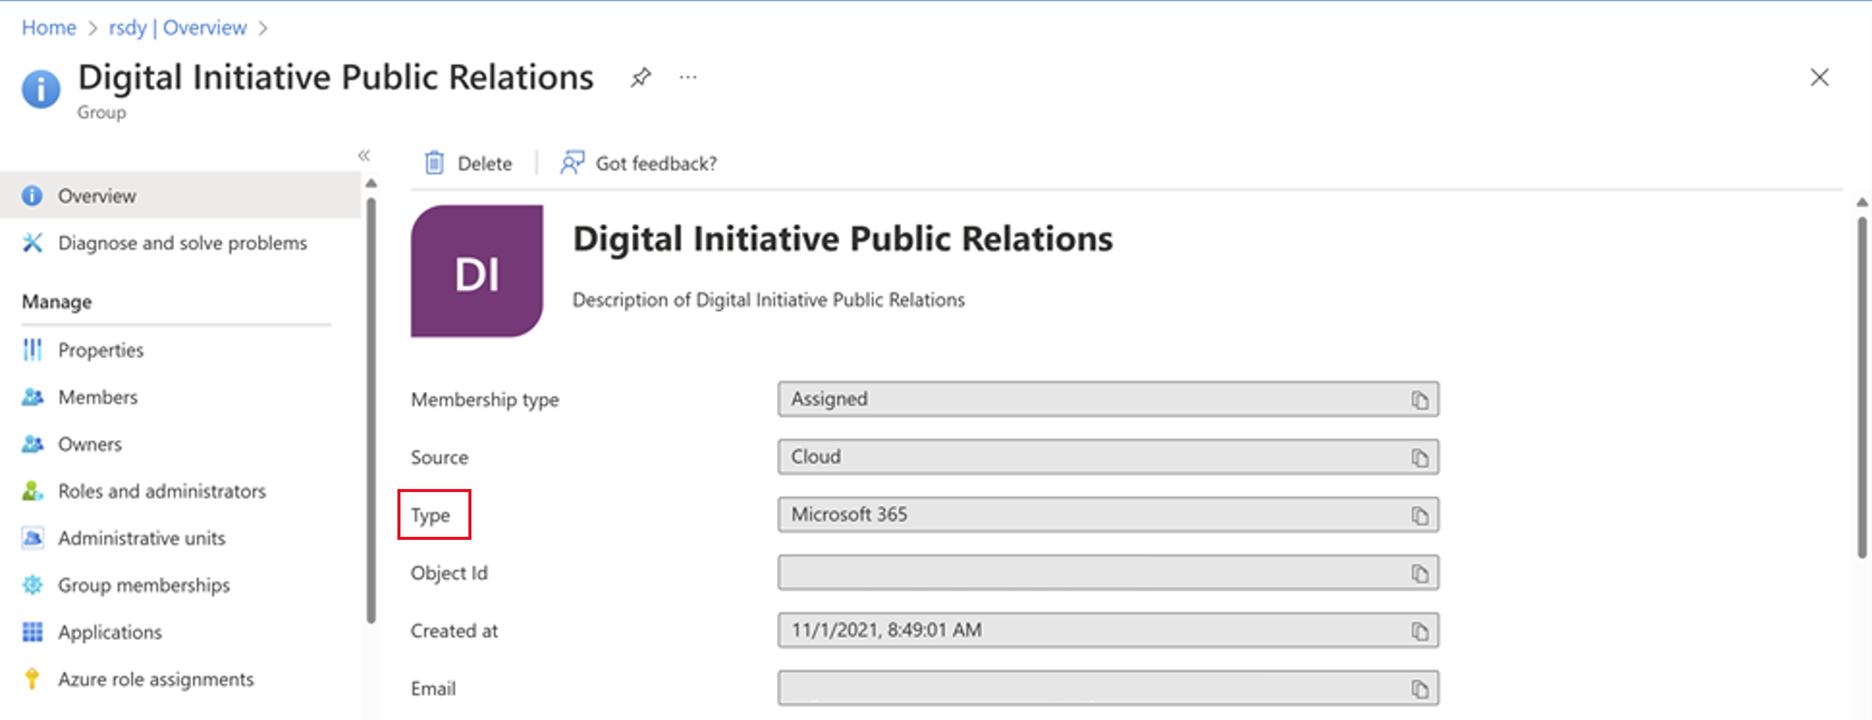The width and height of the screenshot is (1872, 720).
Task: Copy the Membership type value
Action: pos(1419,400)
